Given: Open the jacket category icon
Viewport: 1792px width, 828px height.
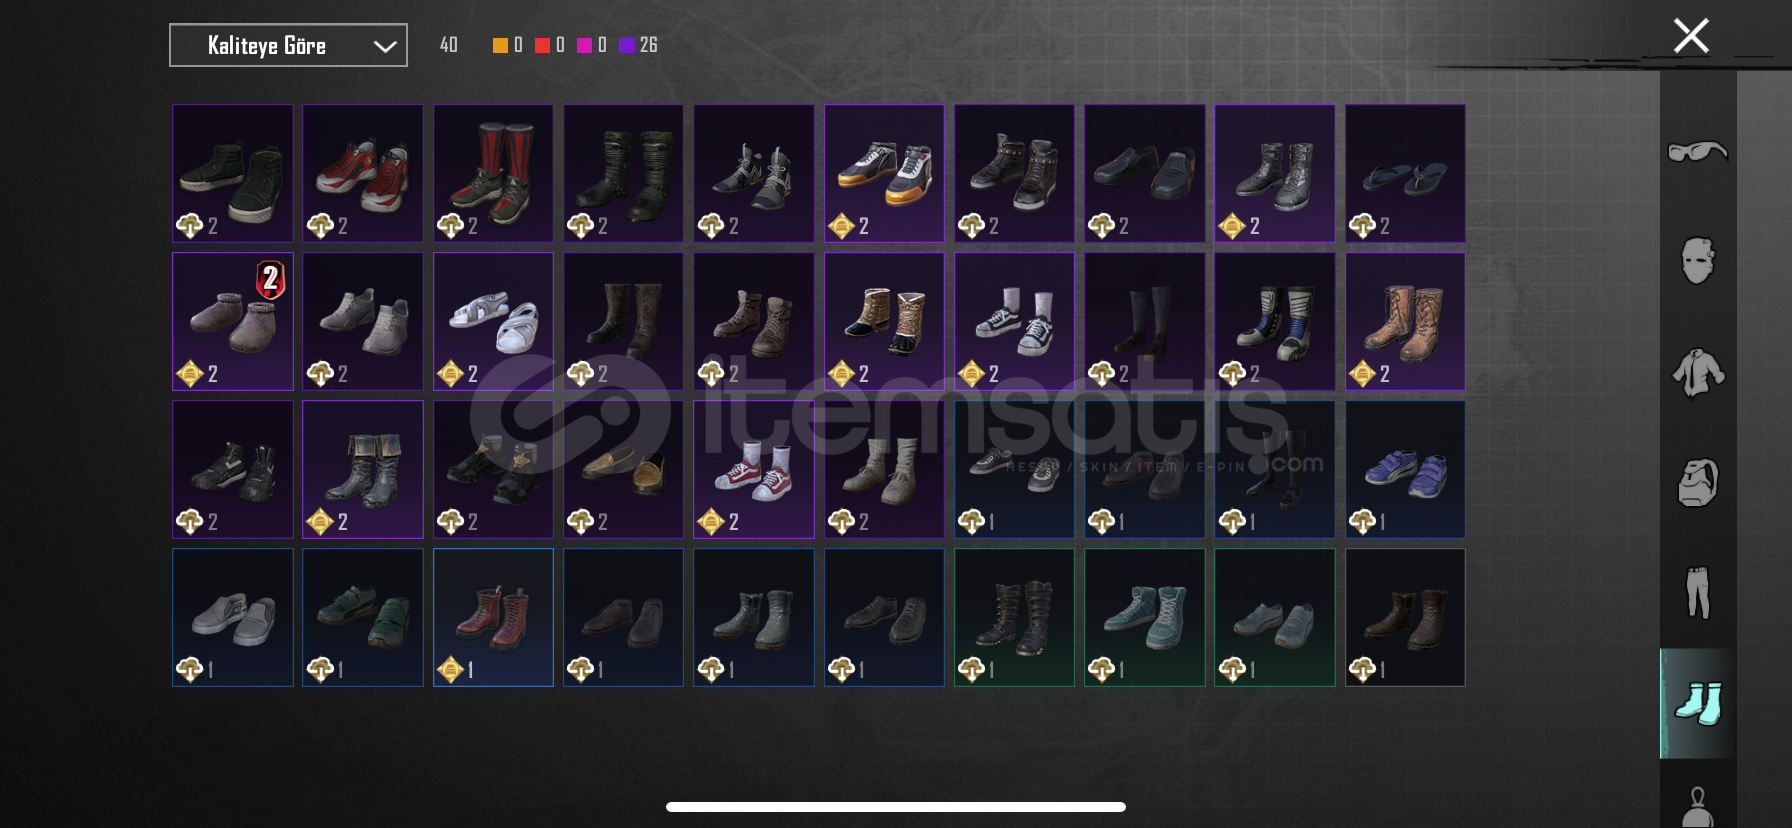Looking at the screenshot, I should coord(1698,372).
